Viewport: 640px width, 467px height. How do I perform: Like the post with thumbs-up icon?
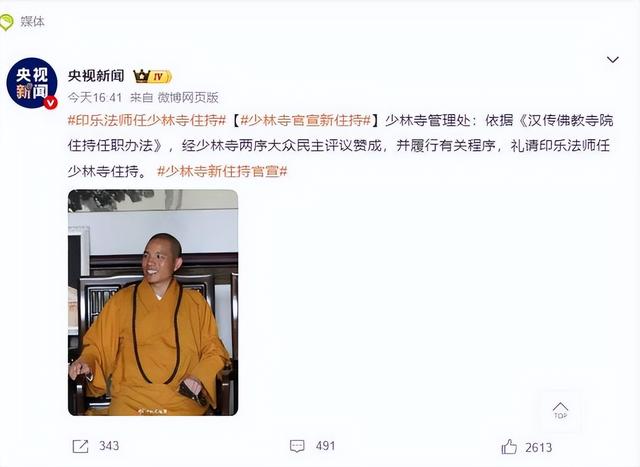tap(509, 447)
